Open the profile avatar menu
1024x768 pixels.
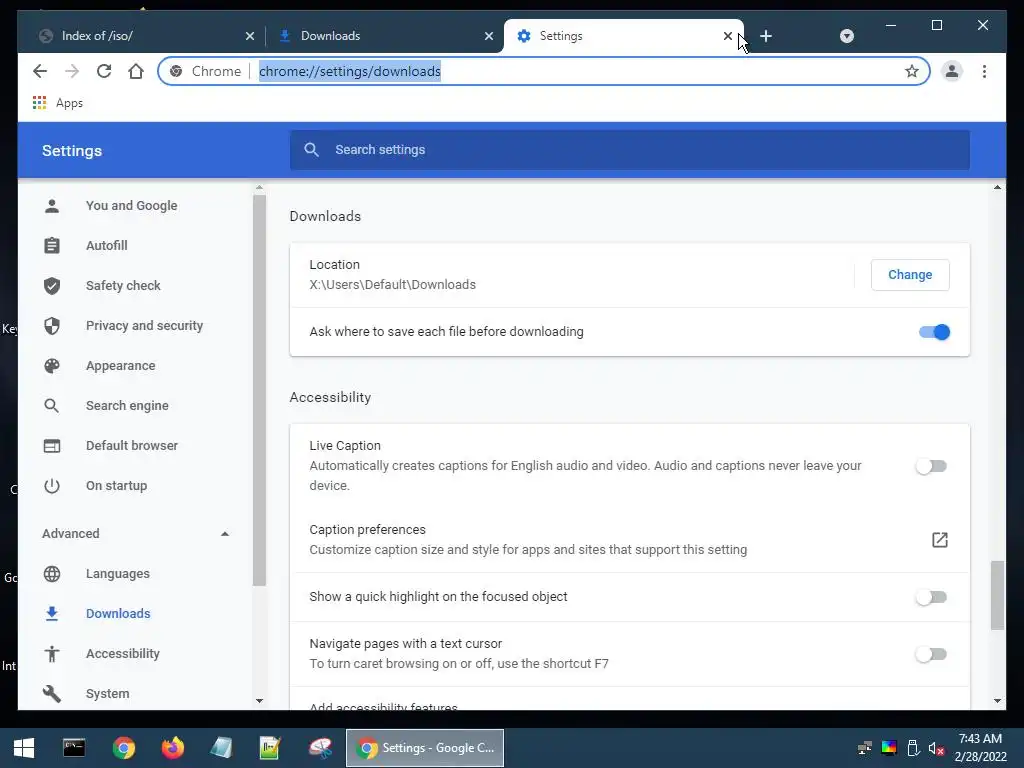click(x=952, y=71)
